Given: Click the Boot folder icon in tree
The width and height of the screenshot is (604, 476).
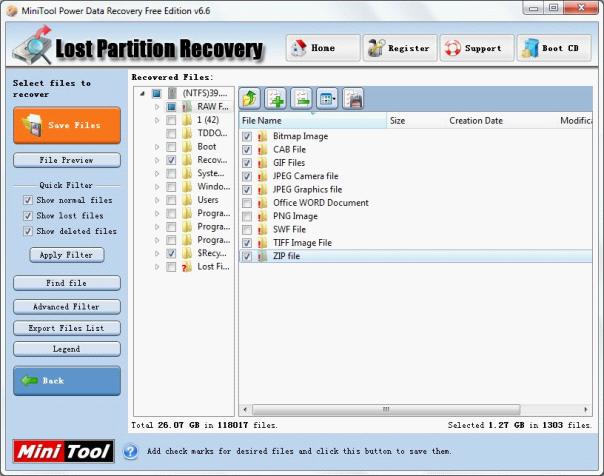Looking at the screenshot, I should pos(187,147).
